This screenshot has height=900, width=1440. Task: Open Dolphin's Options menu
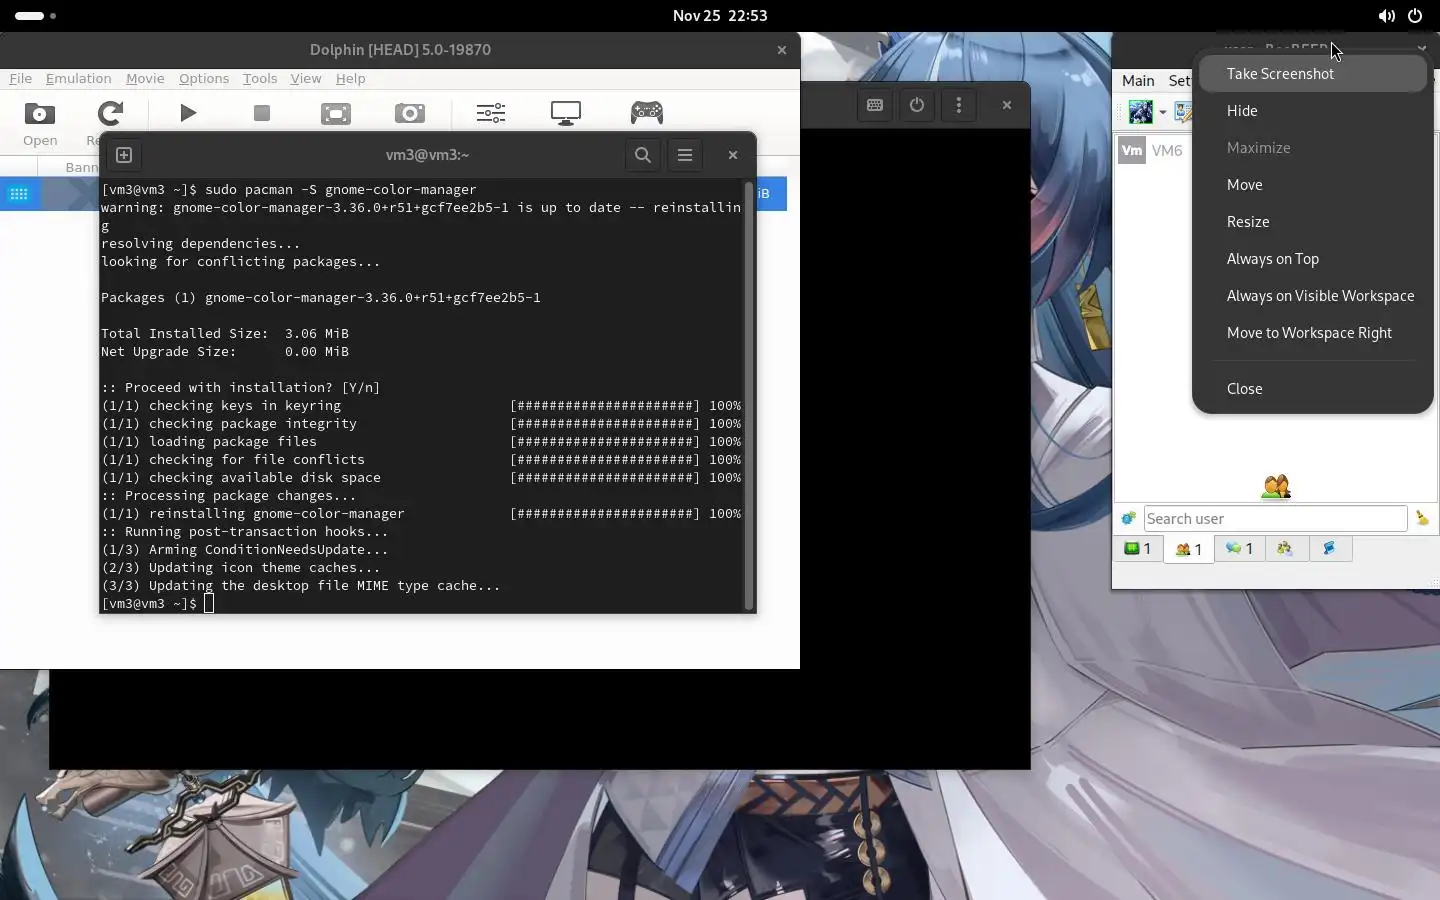point(204,78)
